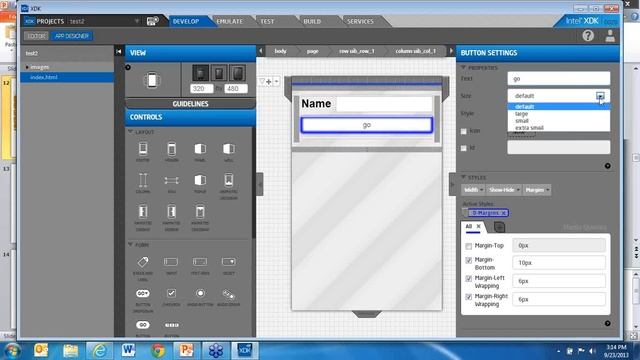
Task: Uncheck the Margin-Left Wrapping checkbox
Action: coord(469,278)
